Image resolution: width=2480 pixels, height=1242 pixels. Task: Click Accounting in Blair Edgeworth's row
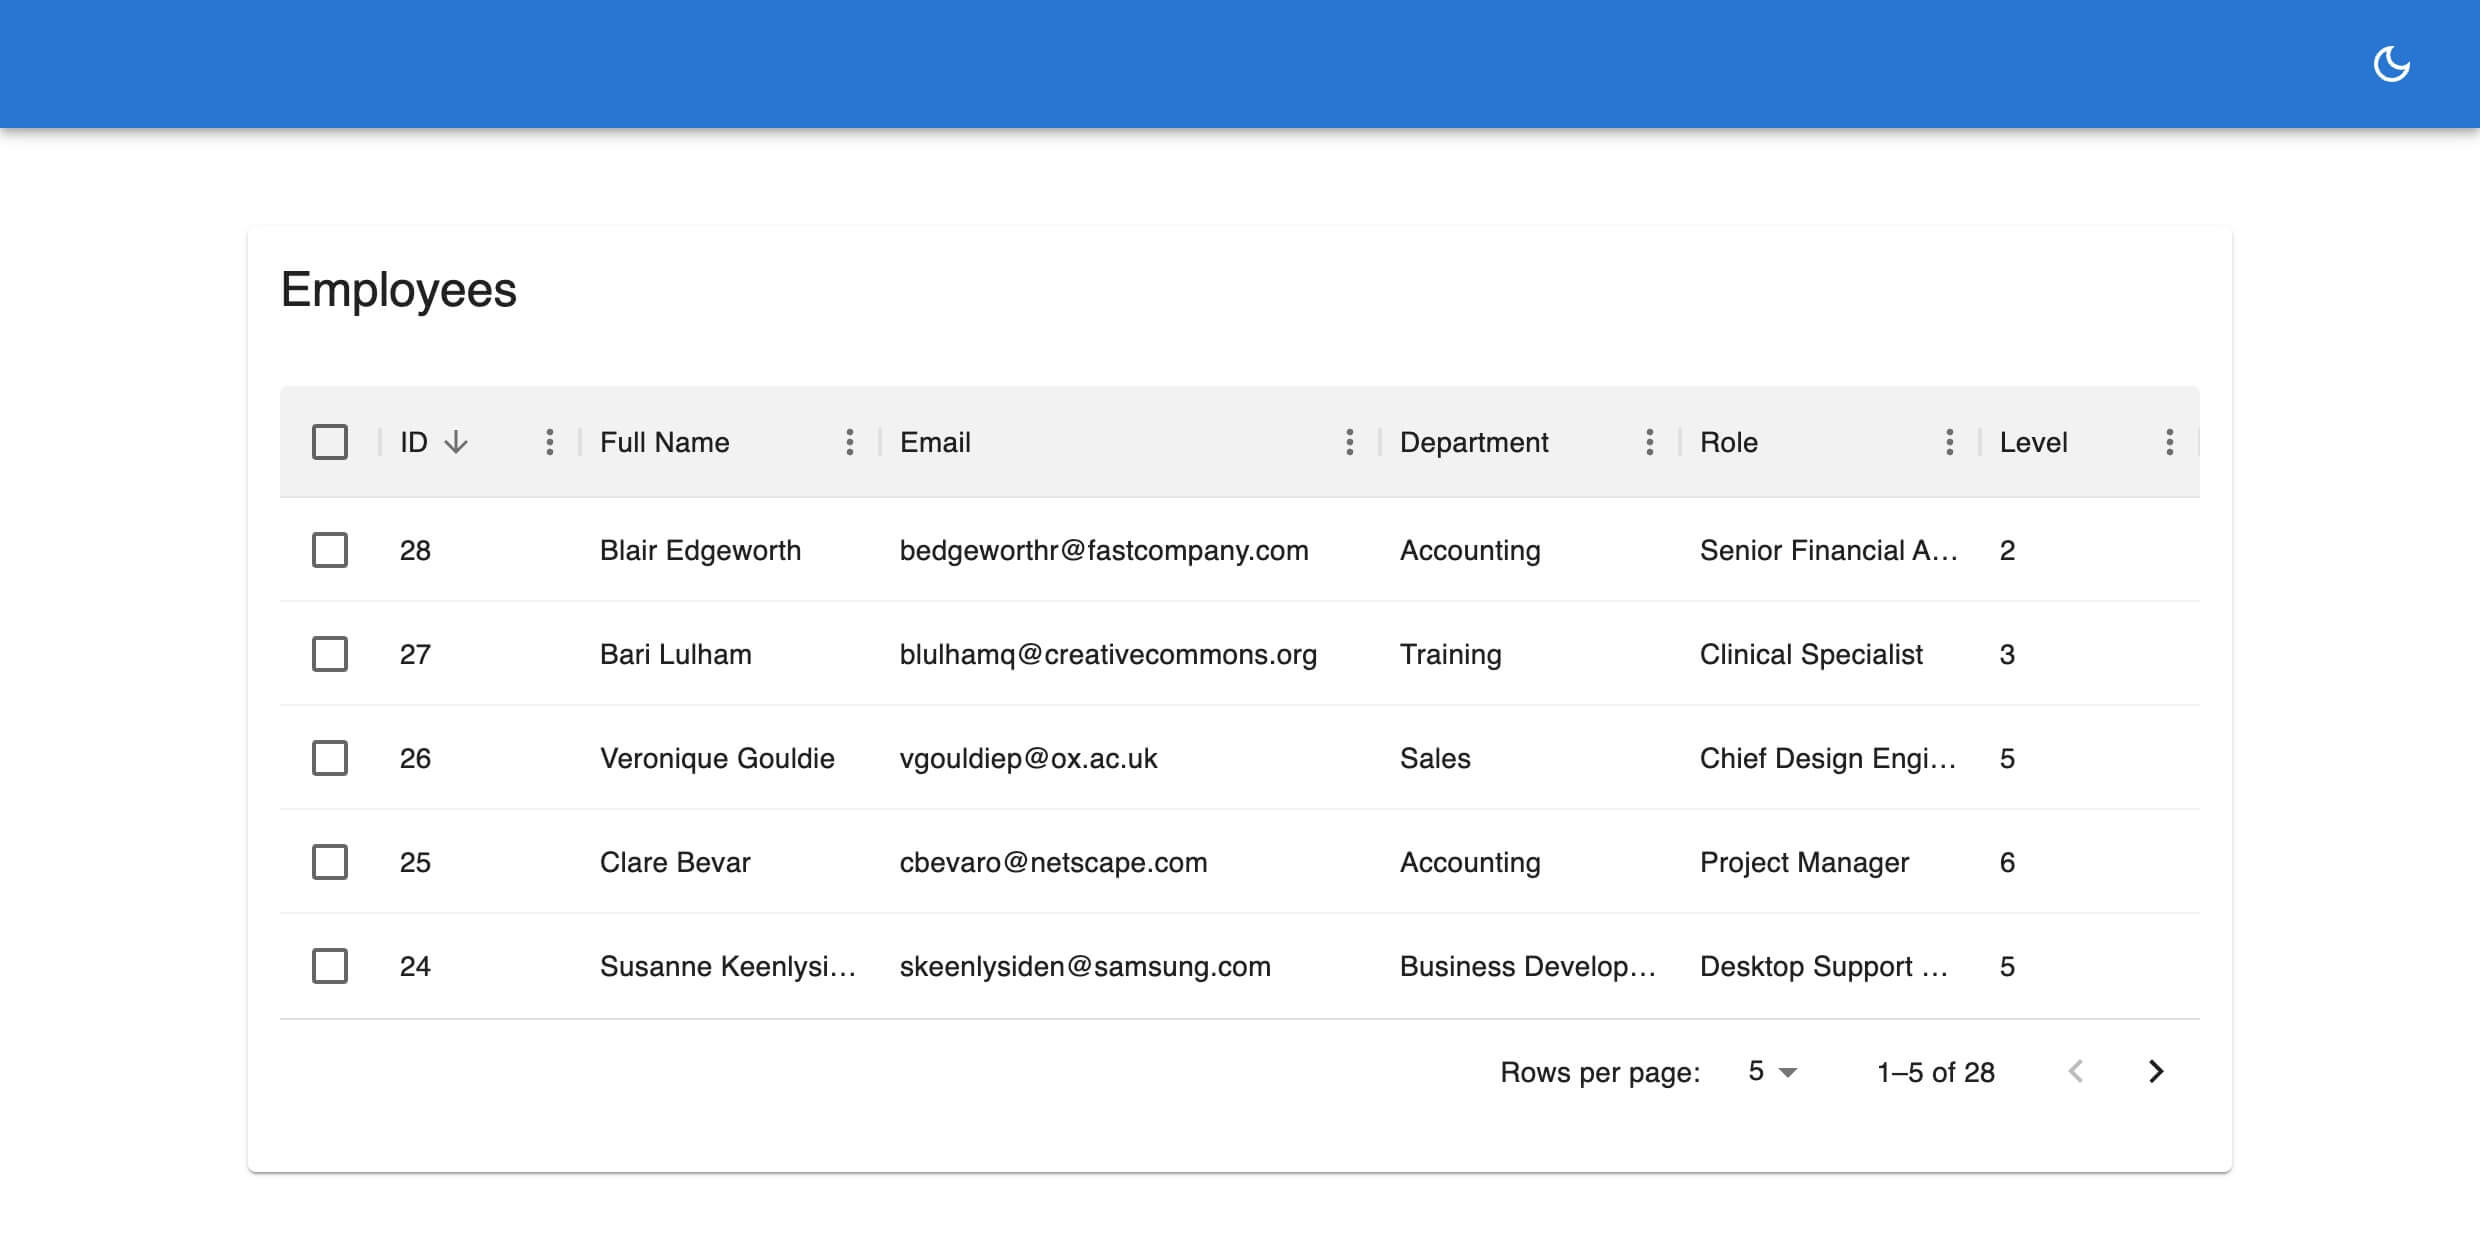pos(1470,550)
